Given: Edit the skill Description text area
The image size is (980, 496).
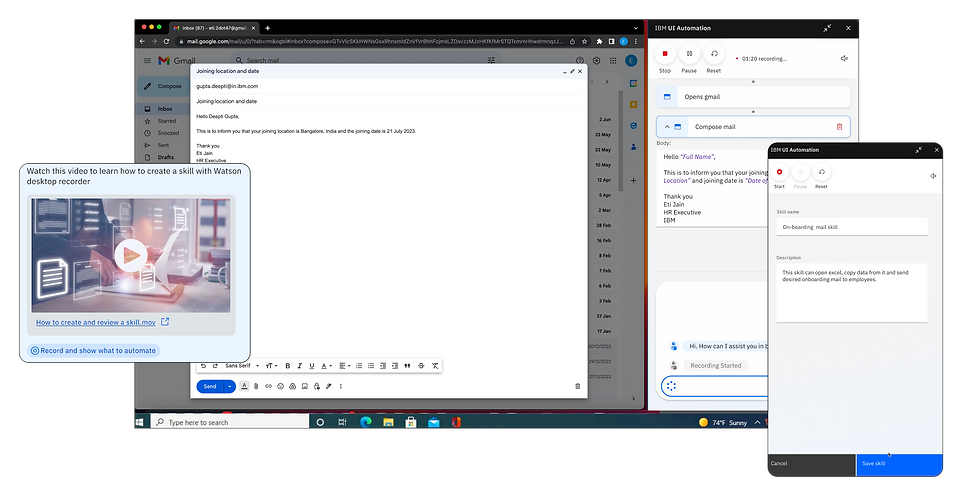Looking at the screenshot, I should click(852, 292).
